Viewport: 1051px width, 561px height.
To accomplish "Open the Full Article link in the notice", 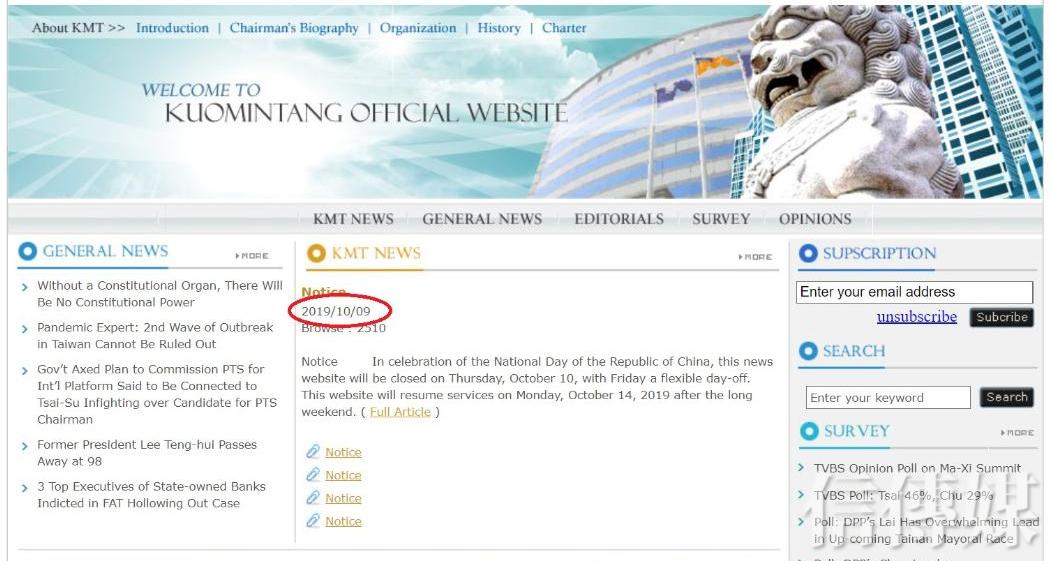I will [x=400, y=412].
